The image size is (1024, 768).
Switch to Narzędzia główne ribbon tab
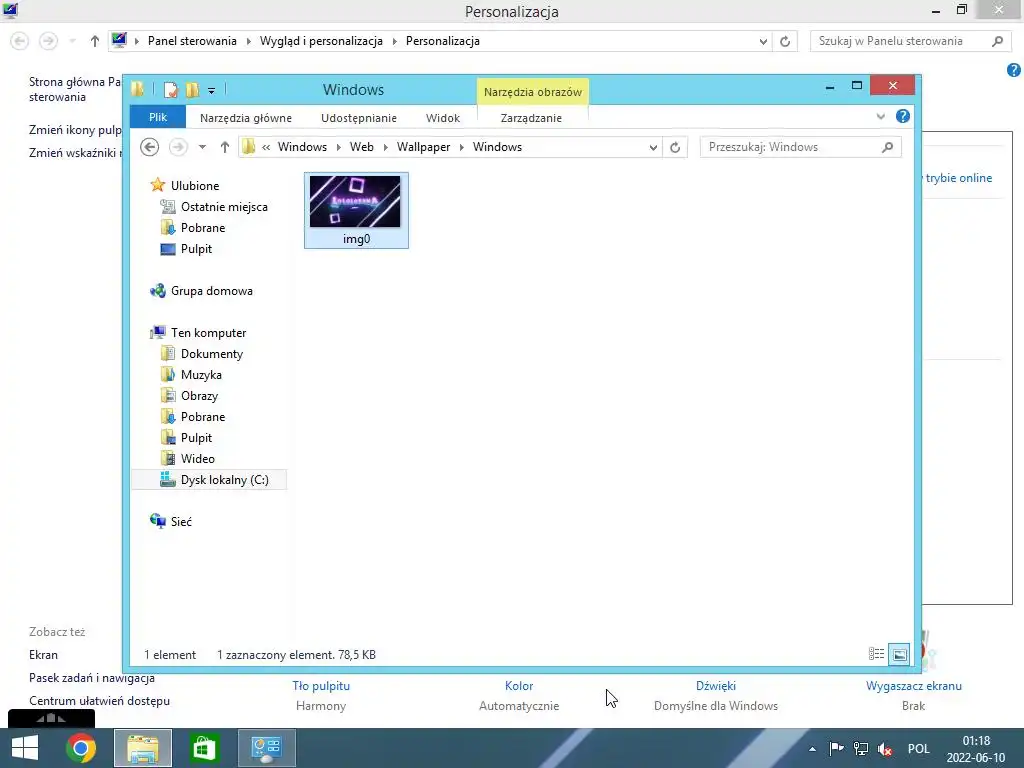click(246, 118)
